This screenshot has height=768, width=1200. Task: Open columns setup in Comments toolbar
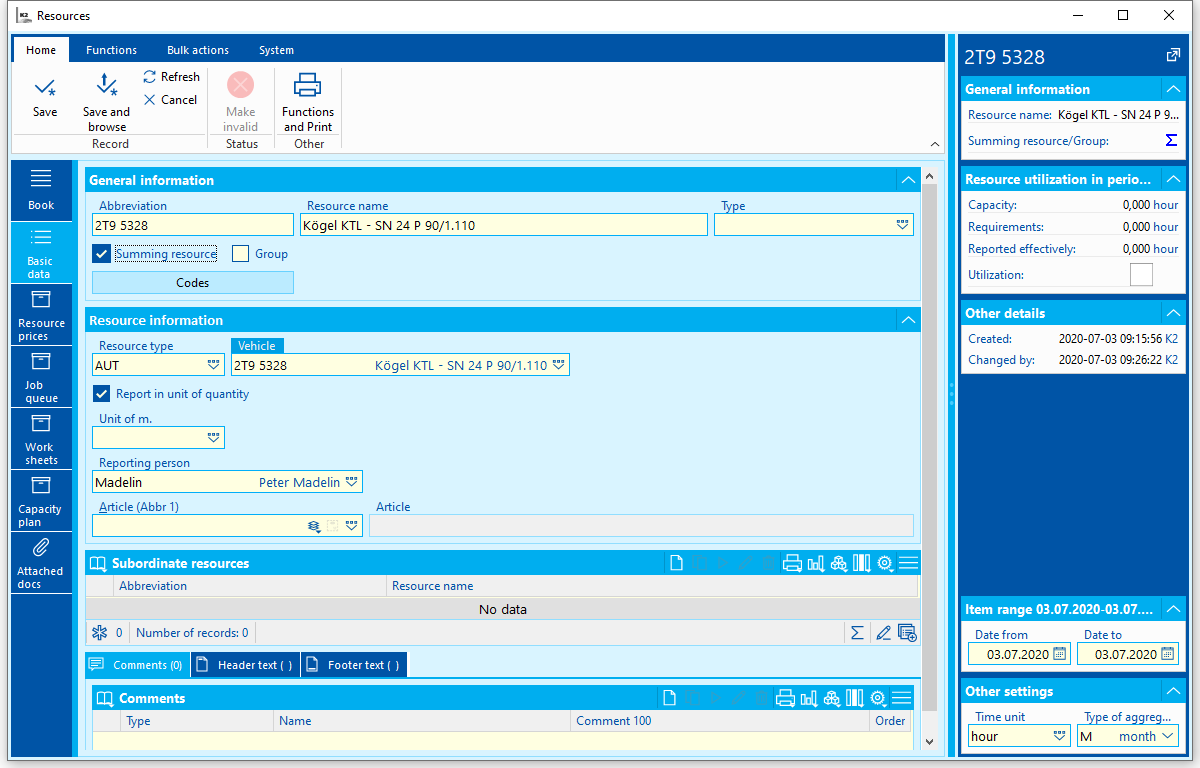click(854, 698)
